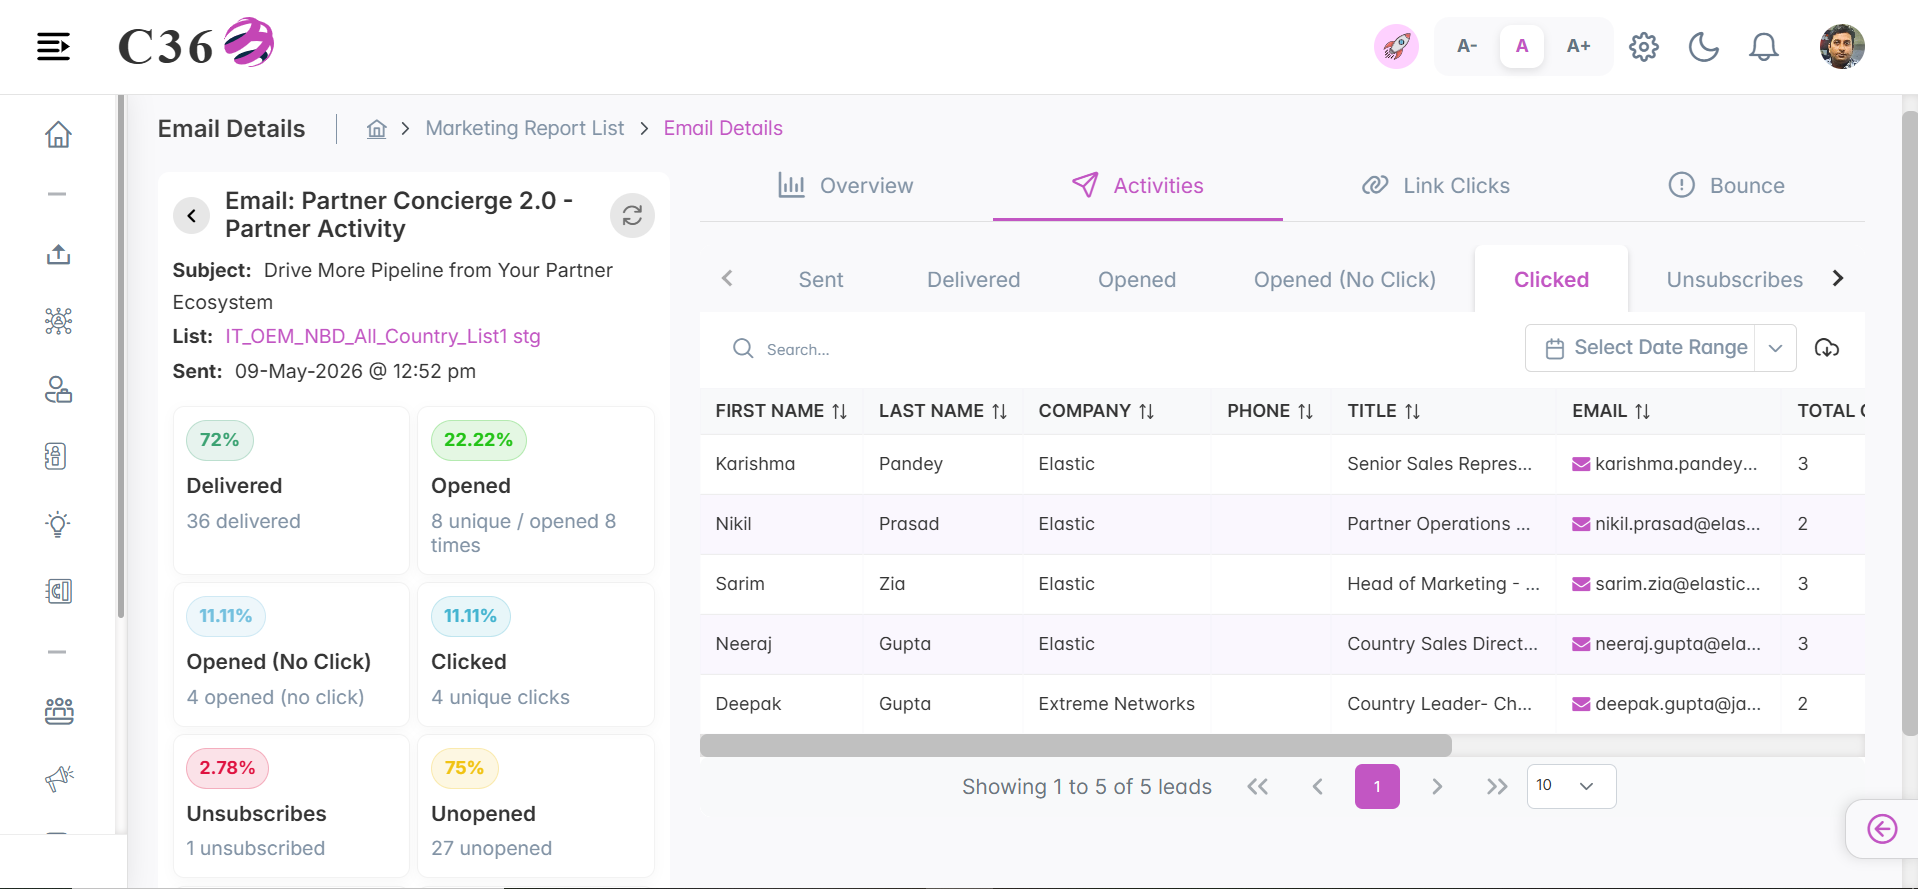
Task: Increase font size with A+ button
Action: 1578,46
